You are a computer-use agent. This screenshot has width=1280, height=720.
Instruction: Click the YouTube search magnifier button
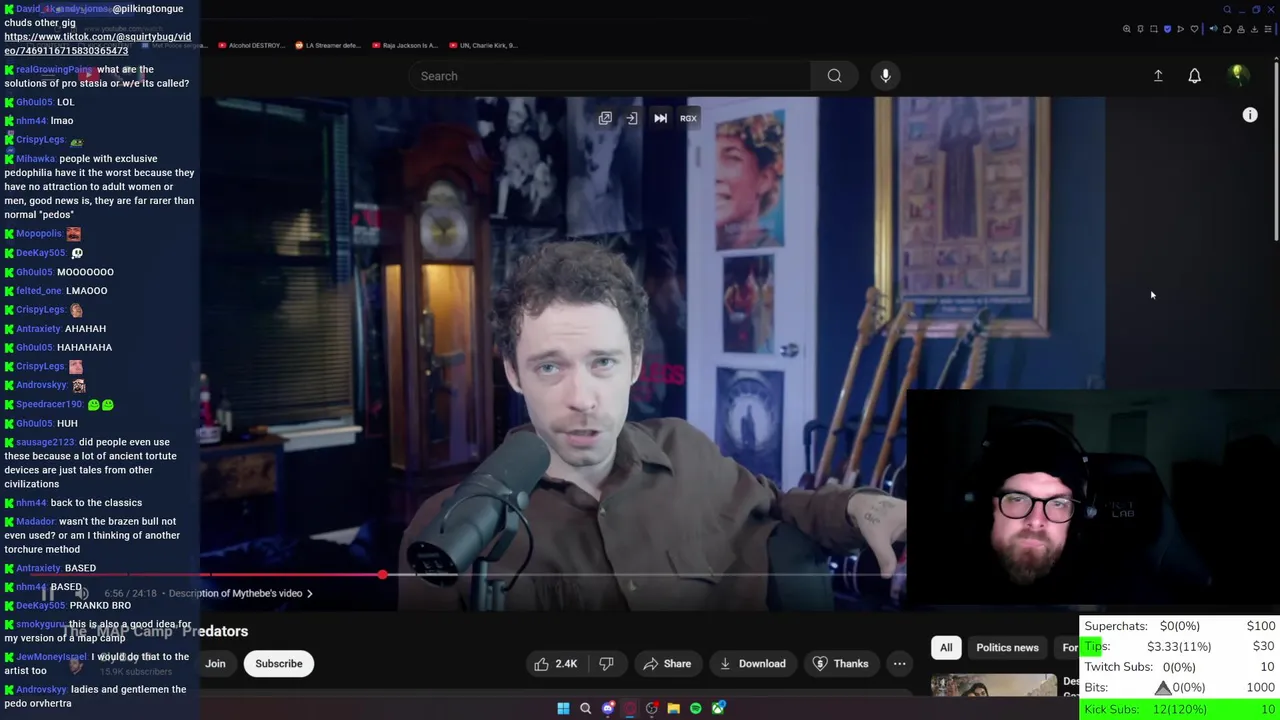pos(834,76)
